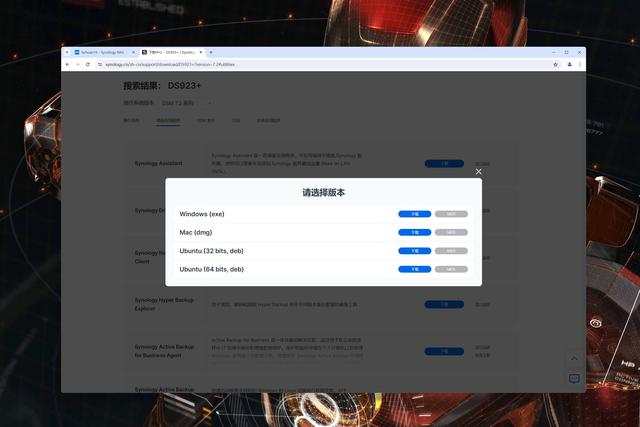Close the DS923+ download center tab
This screenshot has width=640, height=427.
click(200, 52)
